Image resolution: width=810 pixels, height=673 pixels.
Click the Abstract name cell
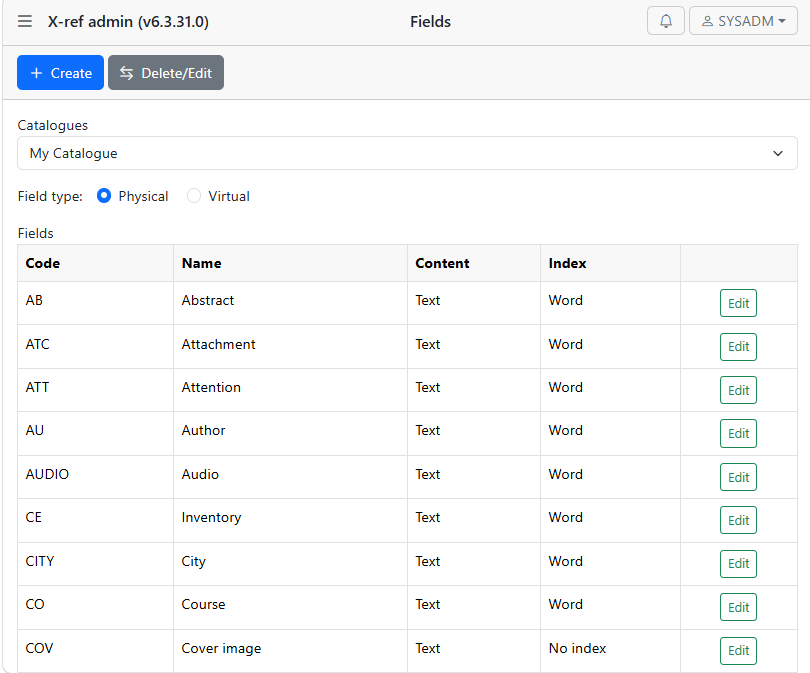pos(290,303)
